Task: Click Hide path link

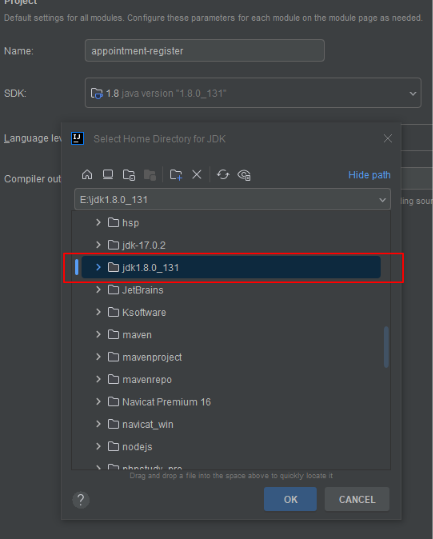Action: pyautogui.click(x=369, y=175)
